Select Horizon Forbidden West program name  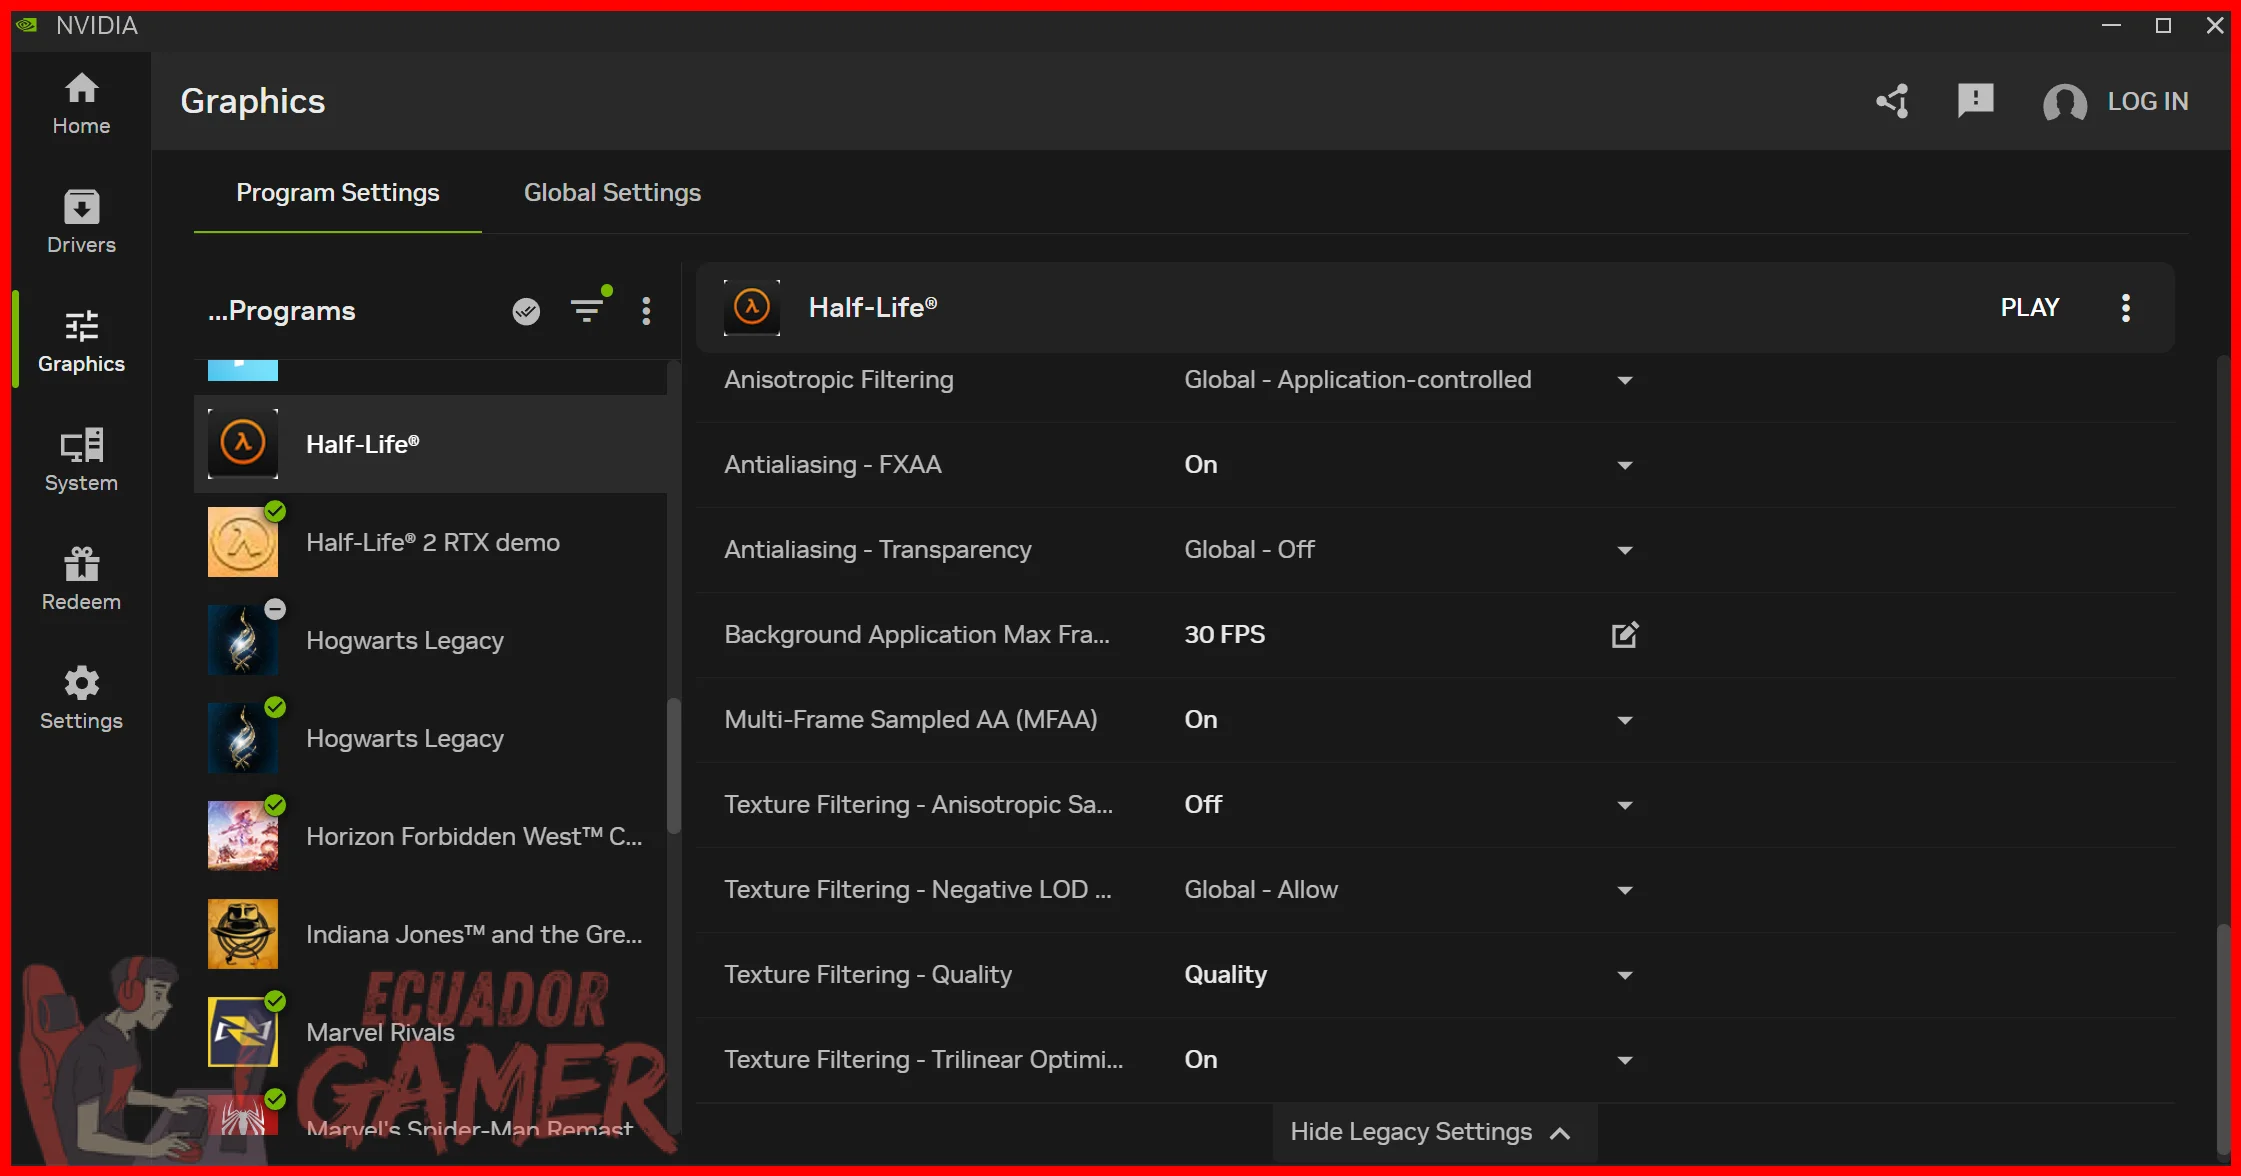pos(474,837)
